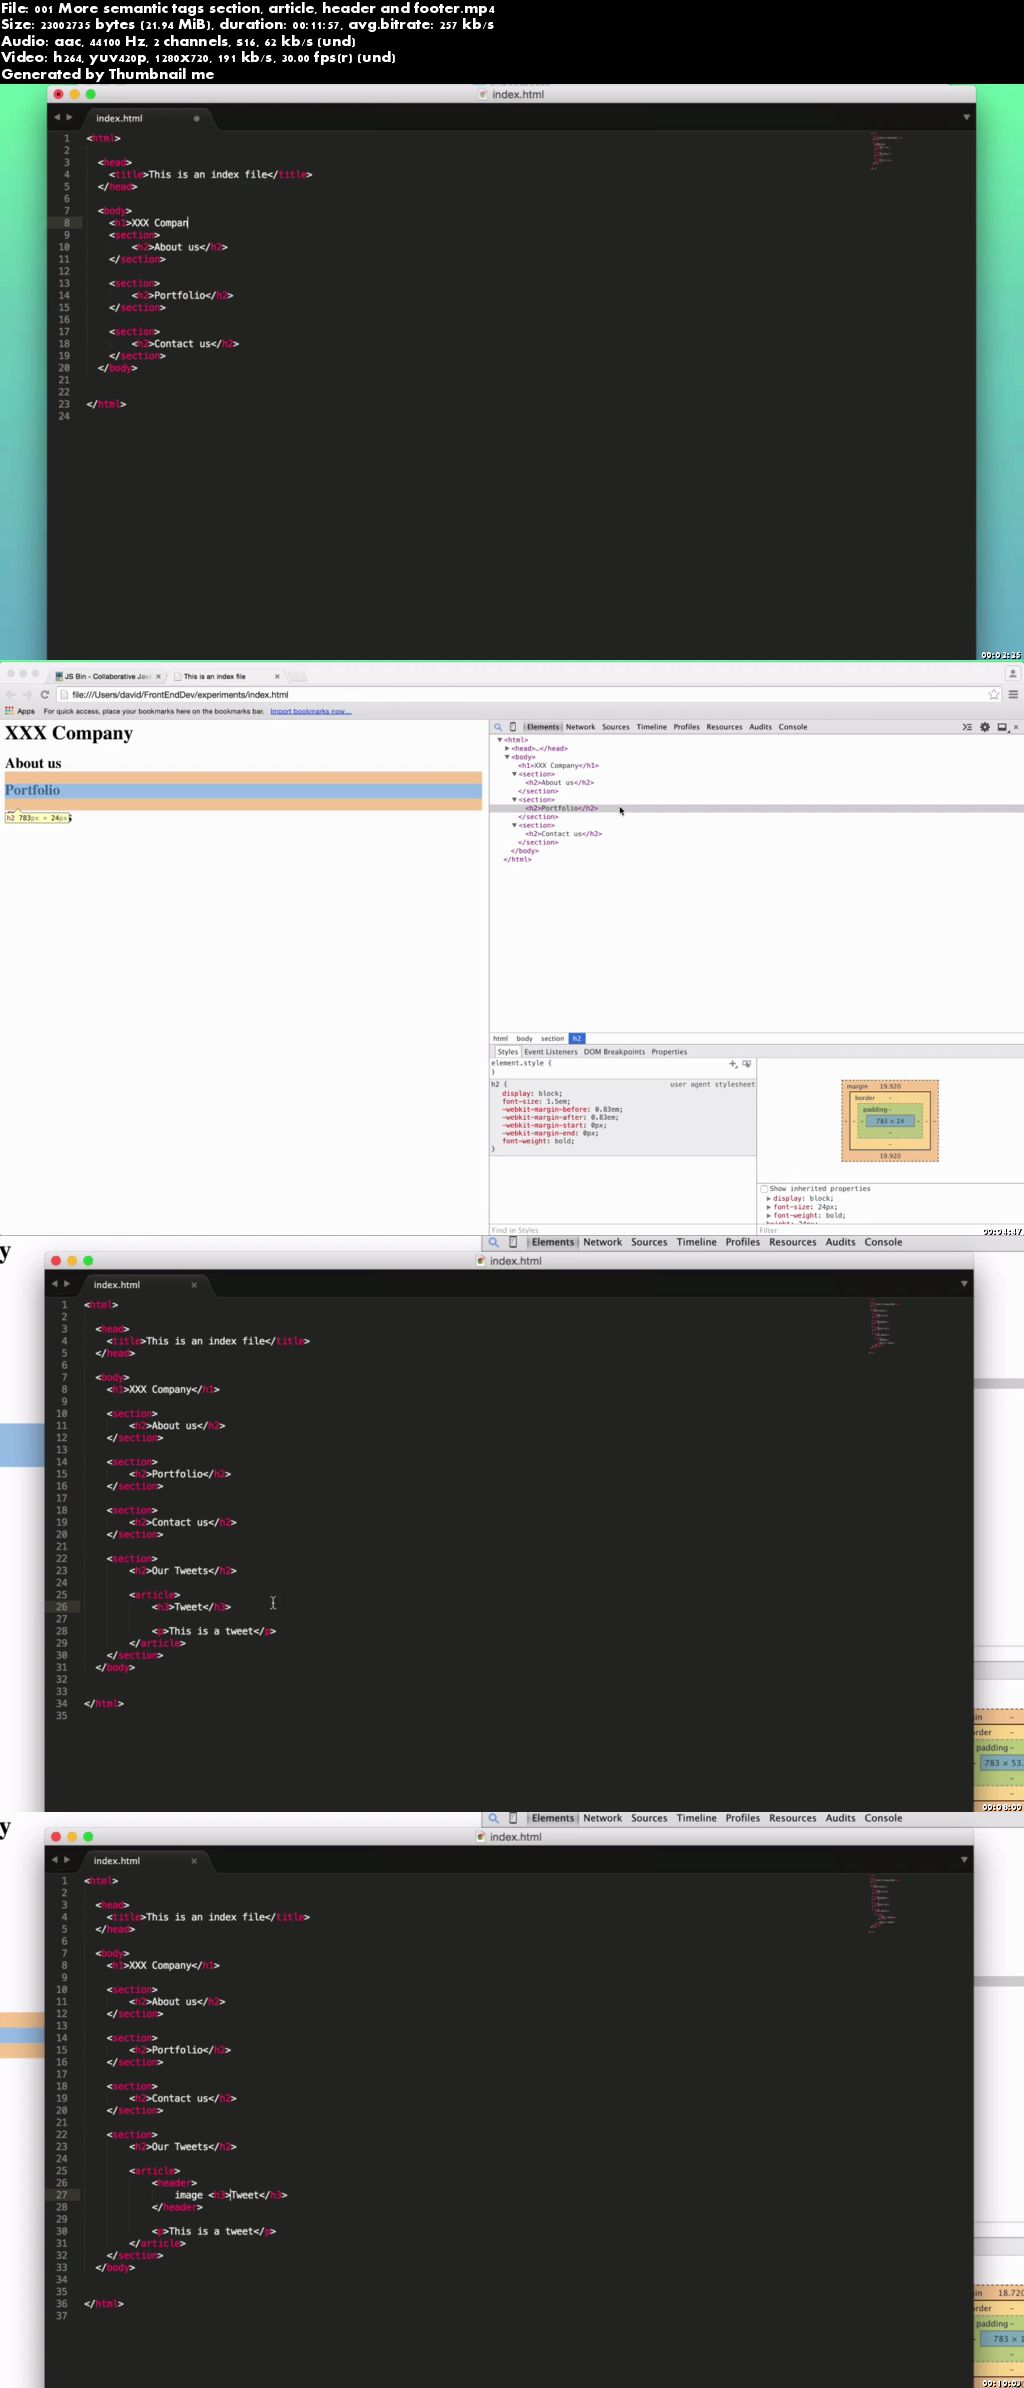The width and height of the screenshot is (1024, 2388).
Task: Collapse the section containing Contact us in Elements tree
Action: click(x=514, y=825)
